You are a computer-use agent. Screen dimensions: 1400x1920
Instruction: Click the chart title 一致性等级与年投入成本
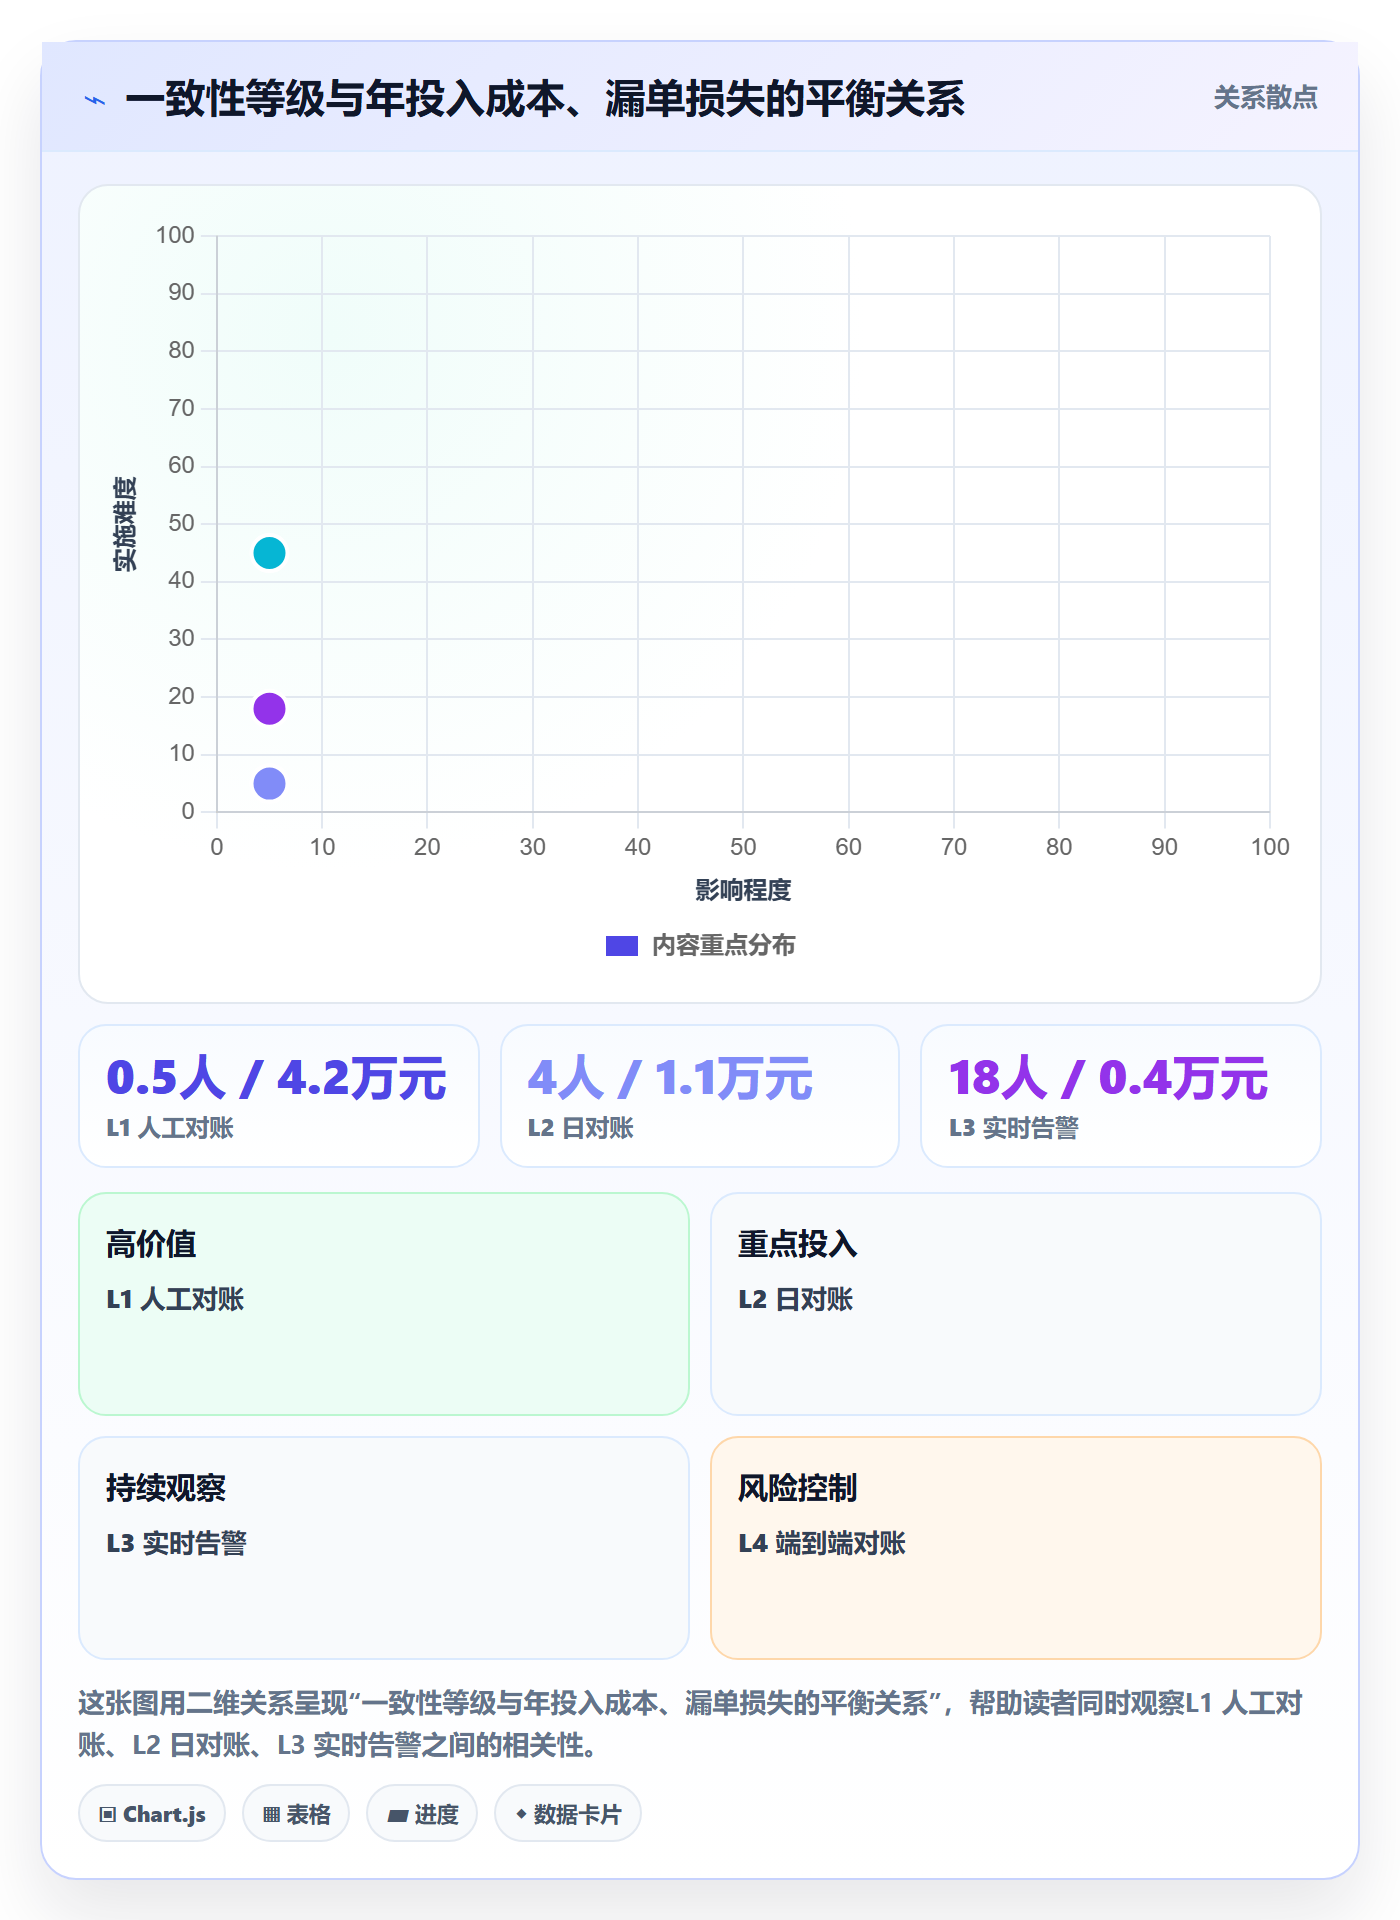coord(545,99)
